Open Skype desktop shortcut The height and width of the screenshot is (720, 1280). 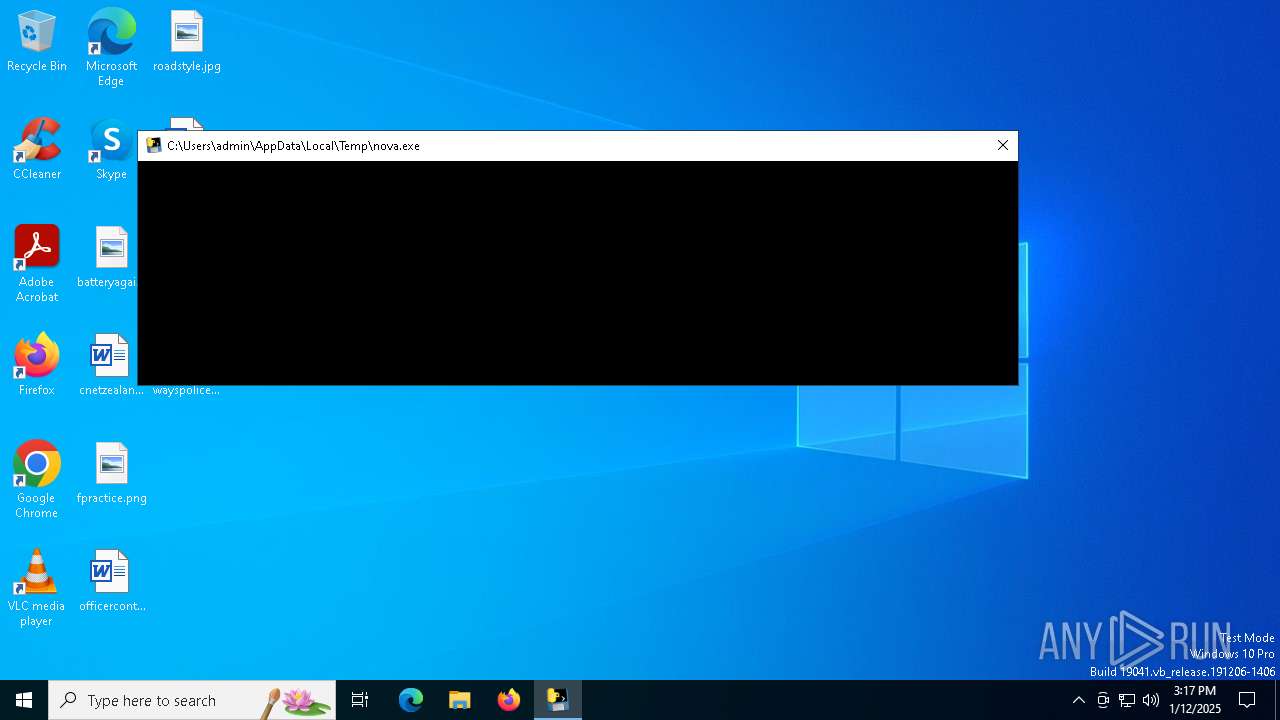tap(111, 150)
